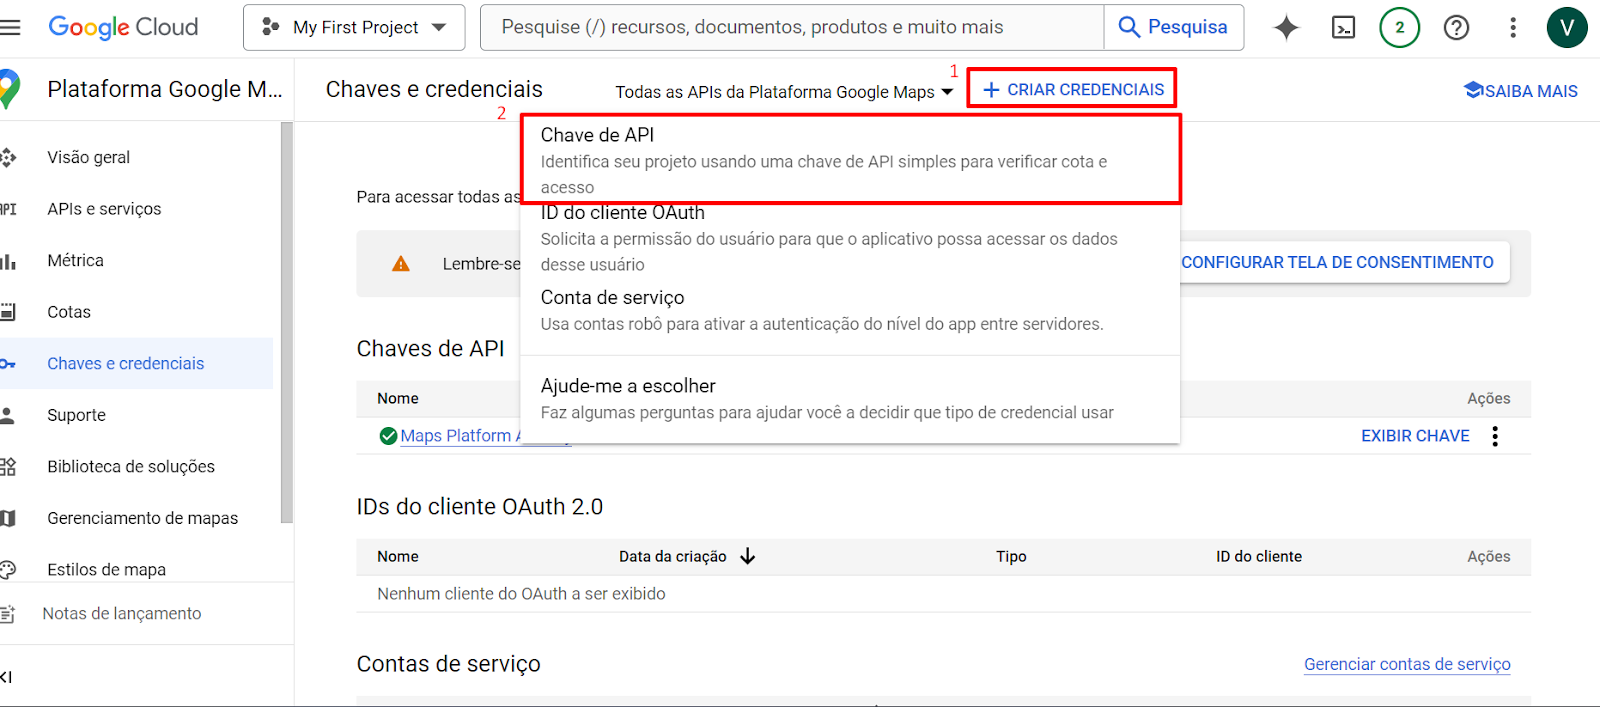Open the notifications badge showing 2
Screen dimensions: 1600x707
[1399, 28]
